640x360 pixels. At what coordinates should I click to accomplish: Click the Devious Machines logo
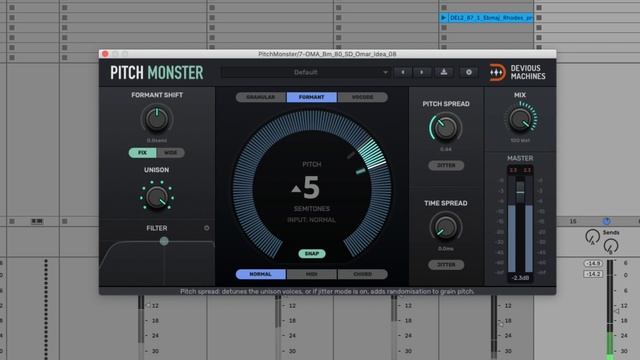(518, 72)
